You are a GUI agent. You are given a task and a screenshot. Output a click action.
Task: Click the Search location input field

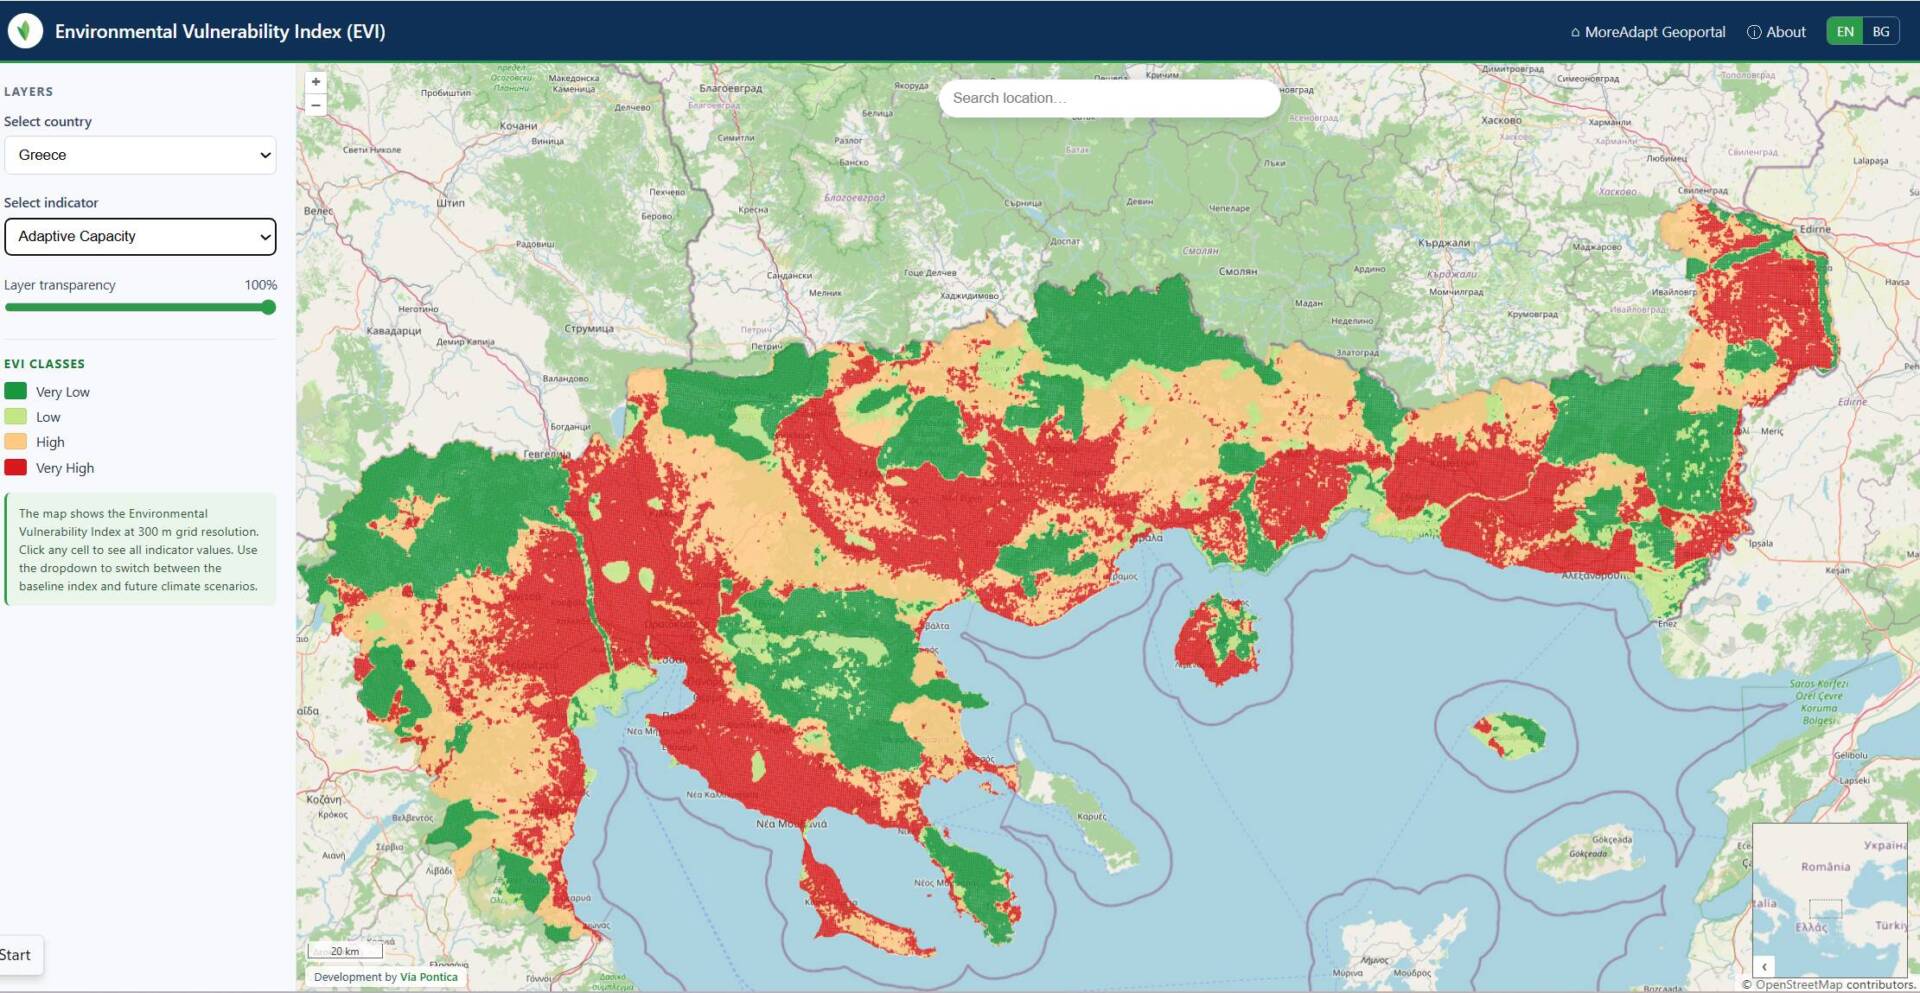pyautogui.click(x=1109, y=98)
